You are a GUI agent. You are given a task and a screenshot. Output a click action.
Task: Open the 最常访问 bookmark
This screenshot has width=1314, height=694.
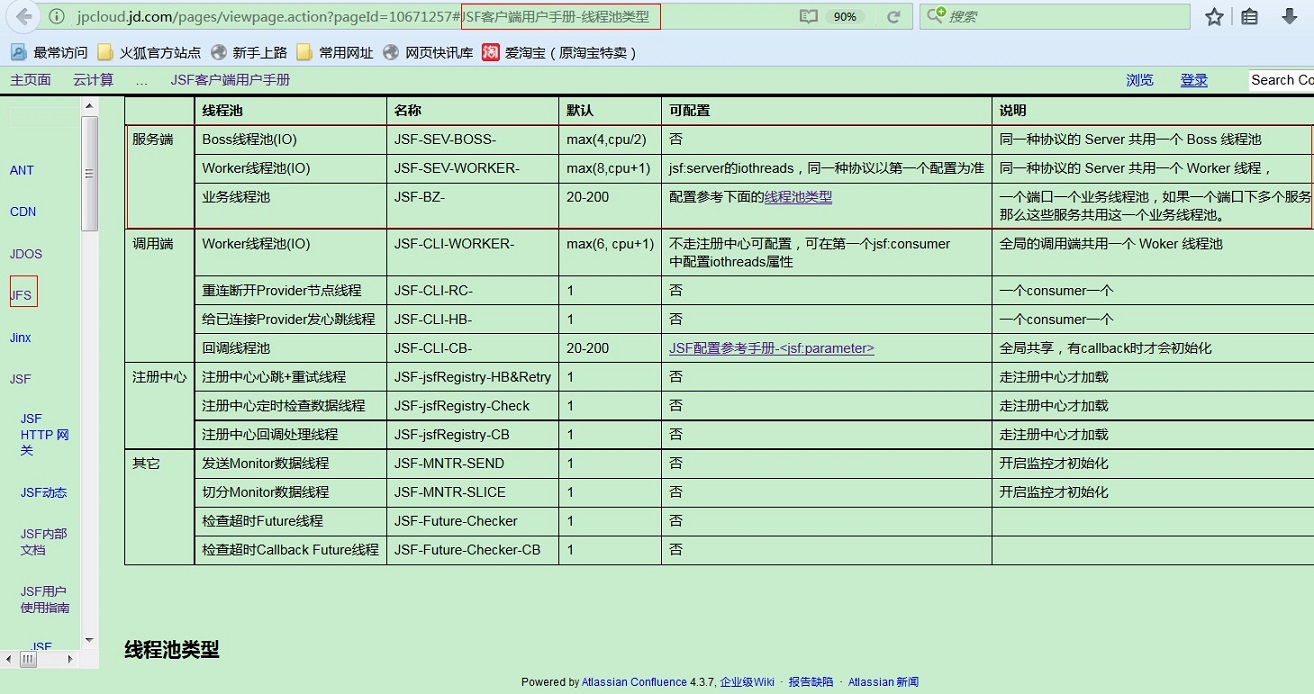[x=49, y=53]
